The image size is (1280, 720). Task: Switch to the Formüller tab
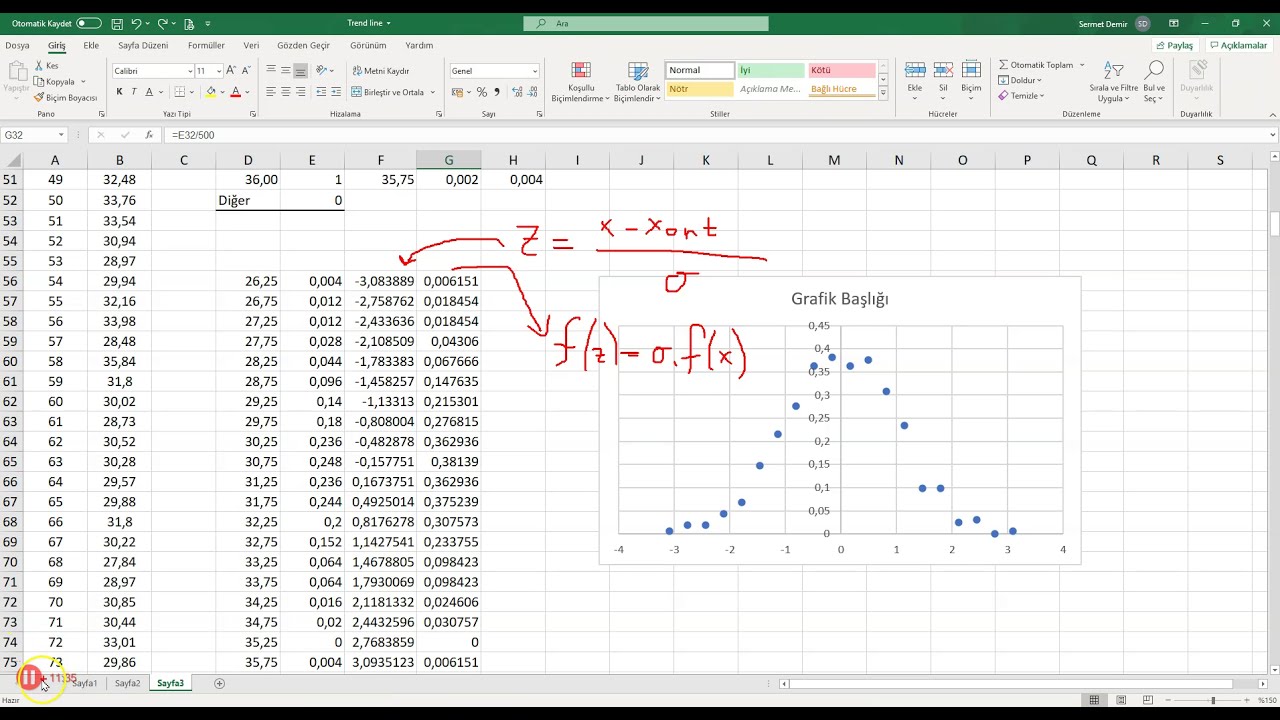click(x=206, y=45)
